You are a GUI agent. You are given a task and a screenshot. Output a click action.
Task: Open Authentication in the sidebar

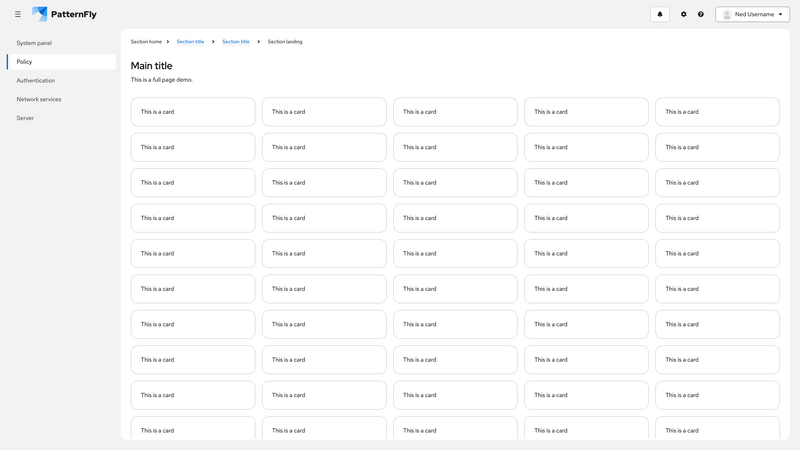pos(61,81)
